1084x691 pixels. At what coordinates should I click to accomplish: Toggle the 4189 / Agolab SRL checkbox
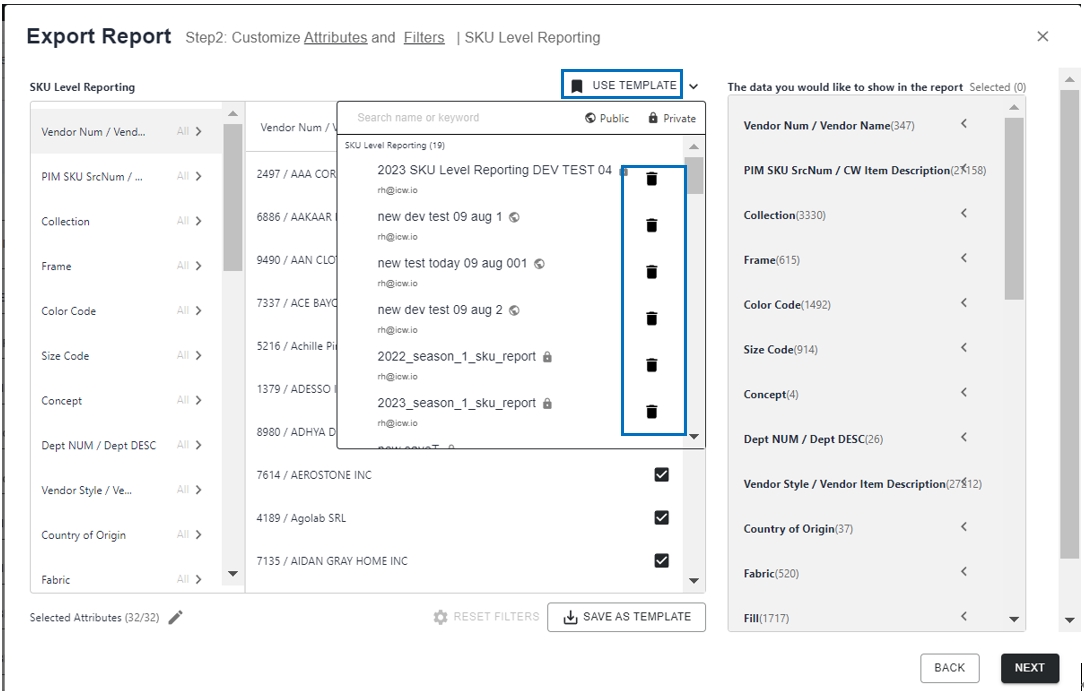(x=661, y=518)
